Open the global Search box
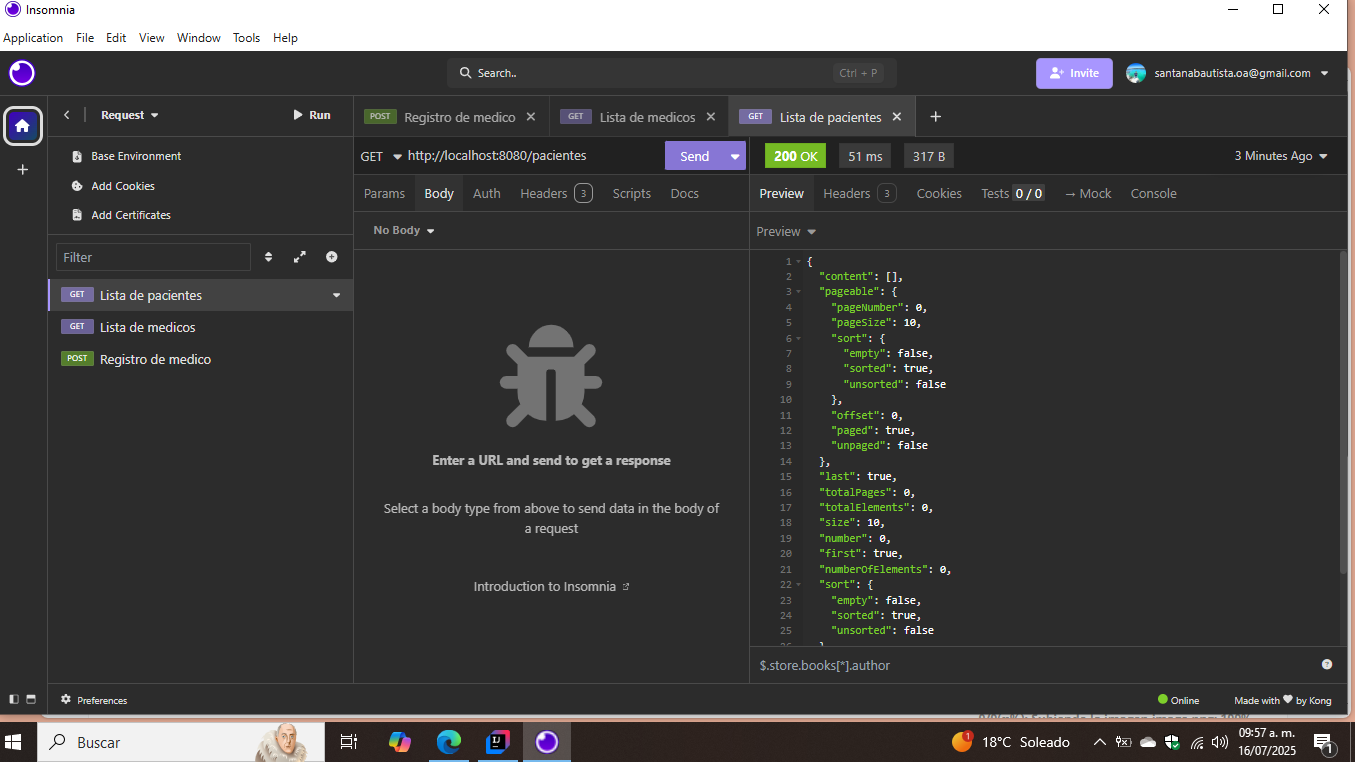 point(671,73)
